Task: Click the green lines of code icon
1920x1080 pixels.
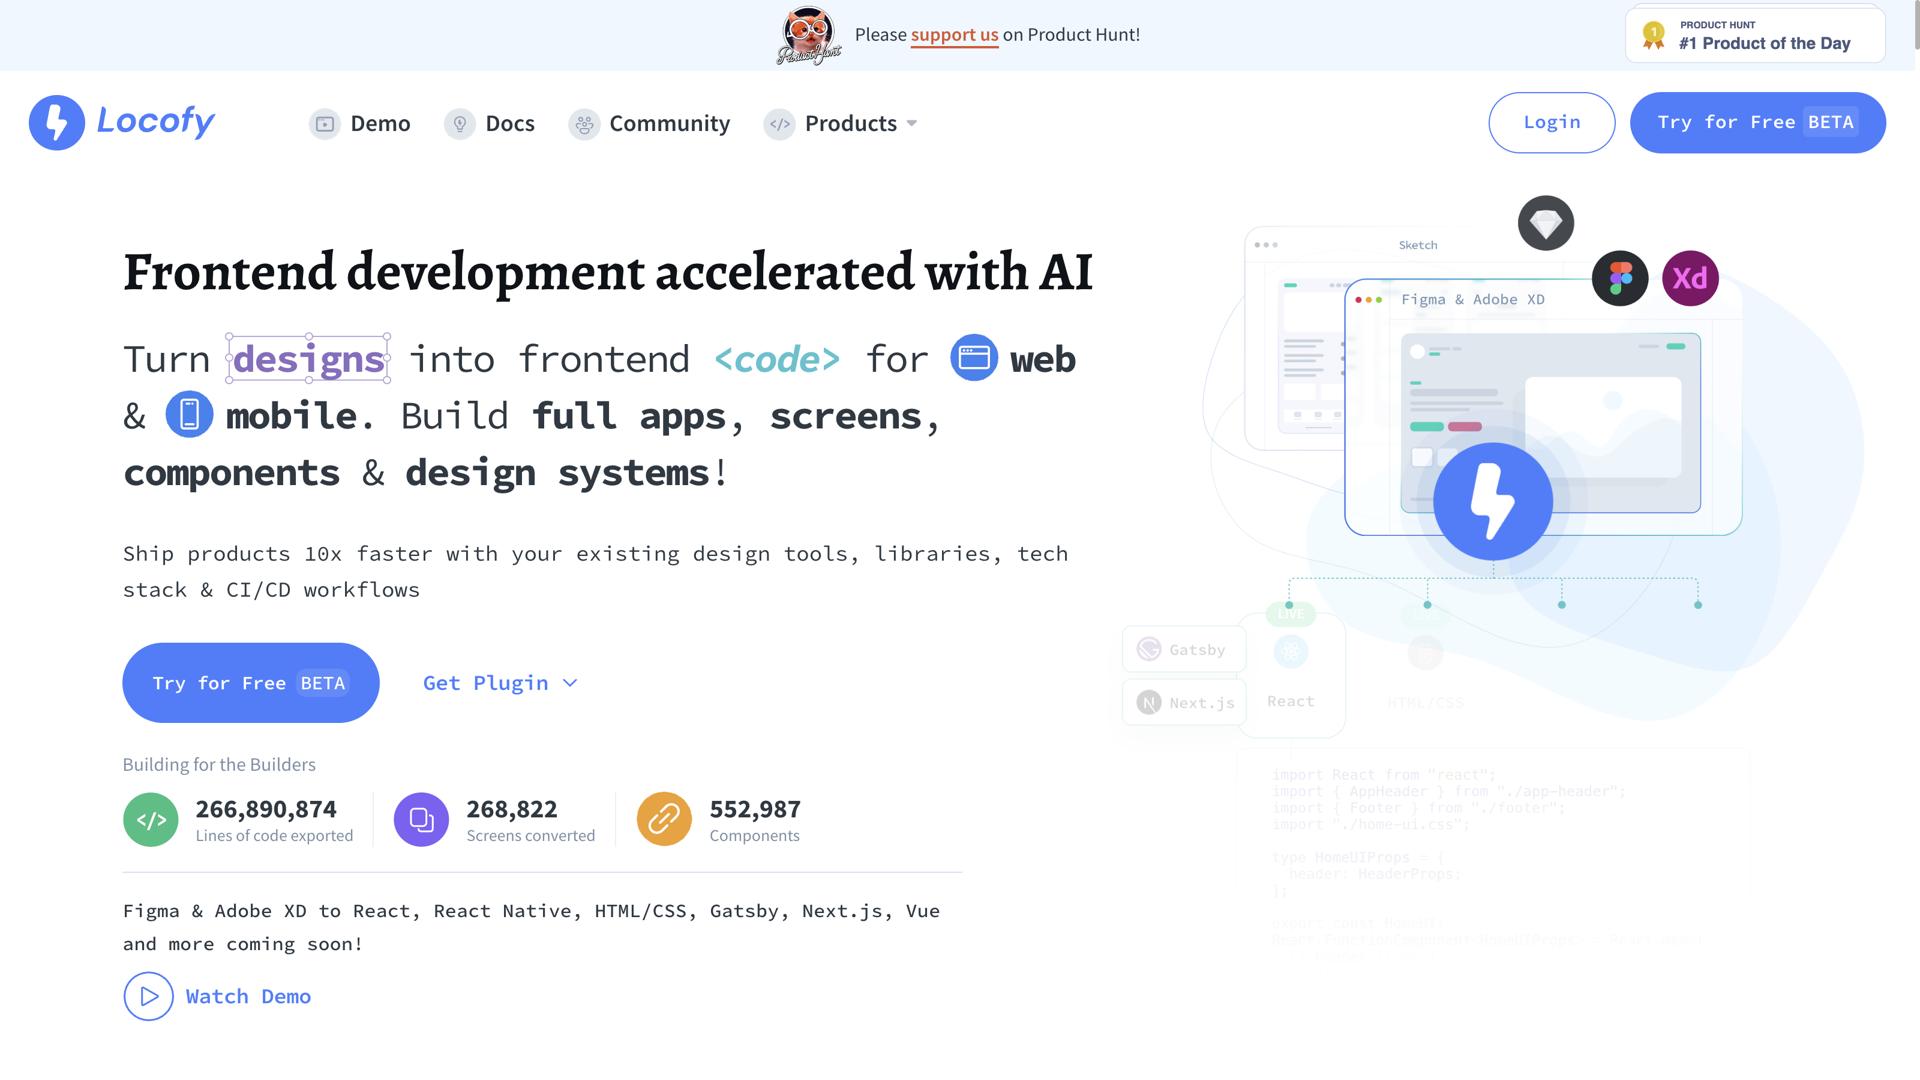Action: click(x=151, y=820)
